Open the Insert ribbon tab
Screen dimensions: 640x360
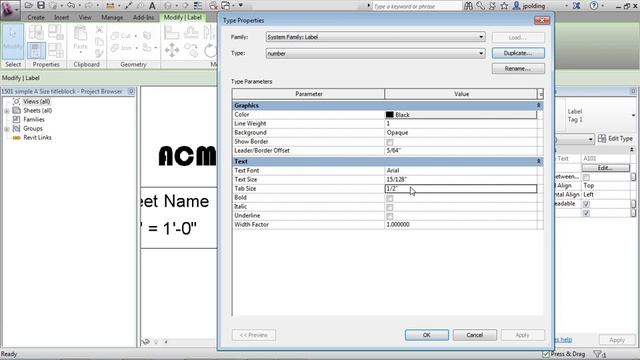point(61,18)
